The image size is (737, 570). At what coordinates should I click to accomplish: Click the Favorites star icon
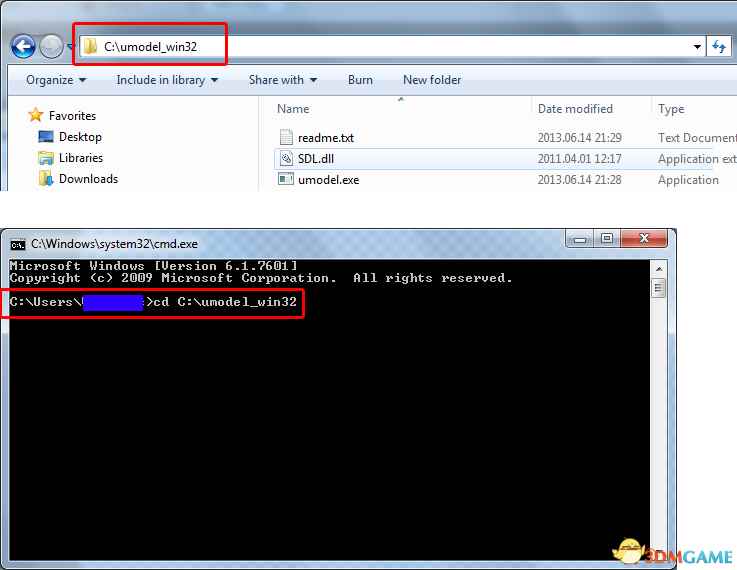[36, 115]
